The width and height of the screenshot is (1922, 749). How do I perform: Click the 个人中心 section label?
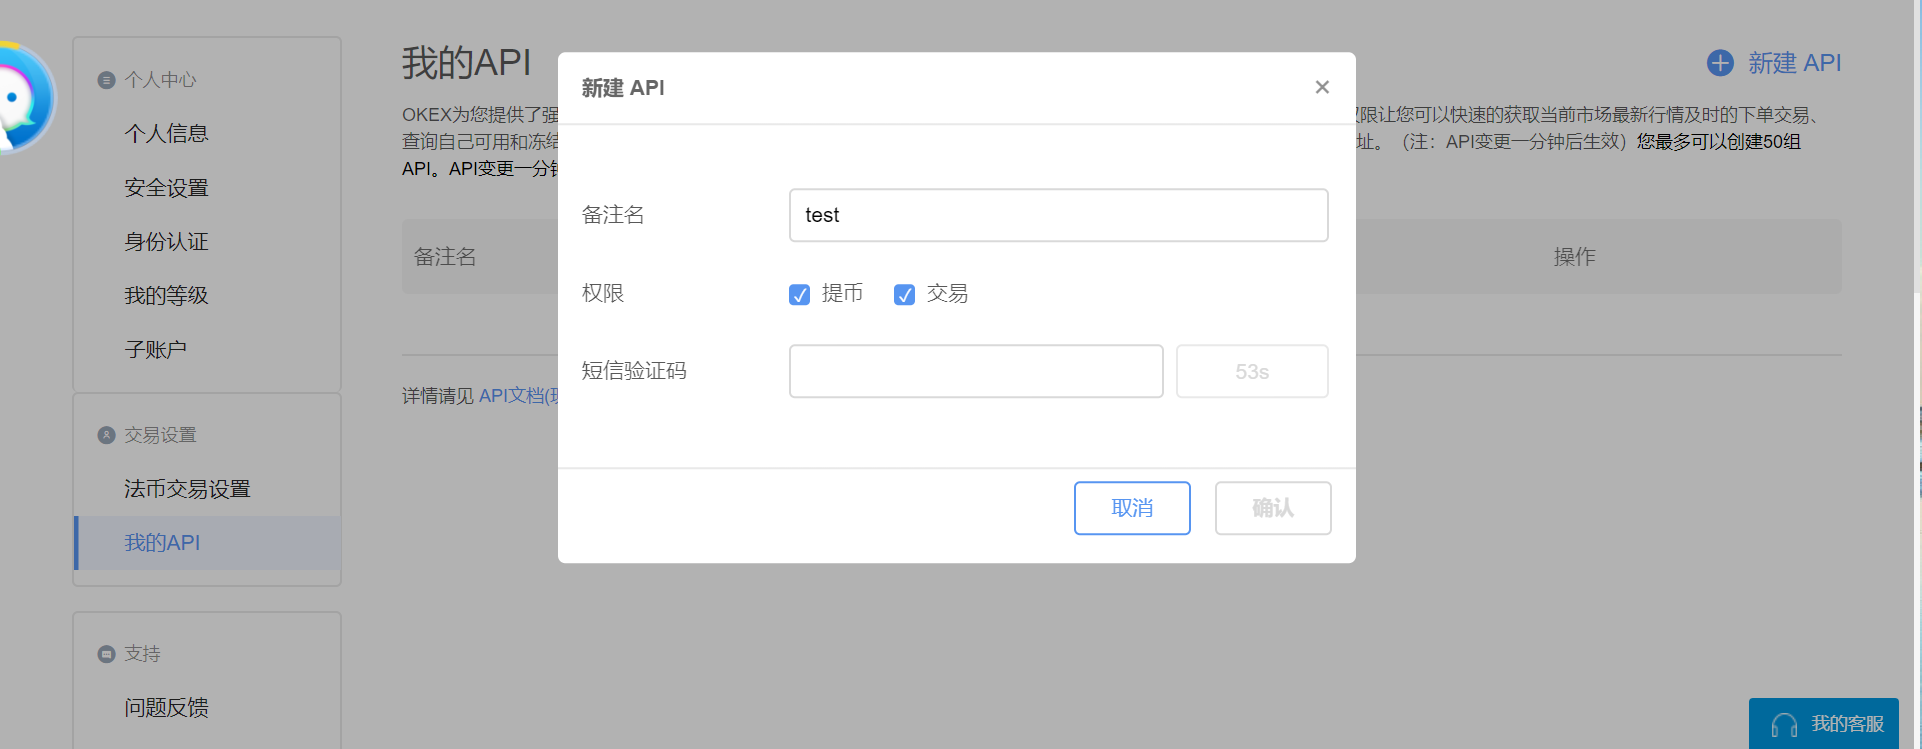pyautogui.click(x=160, y=80)
